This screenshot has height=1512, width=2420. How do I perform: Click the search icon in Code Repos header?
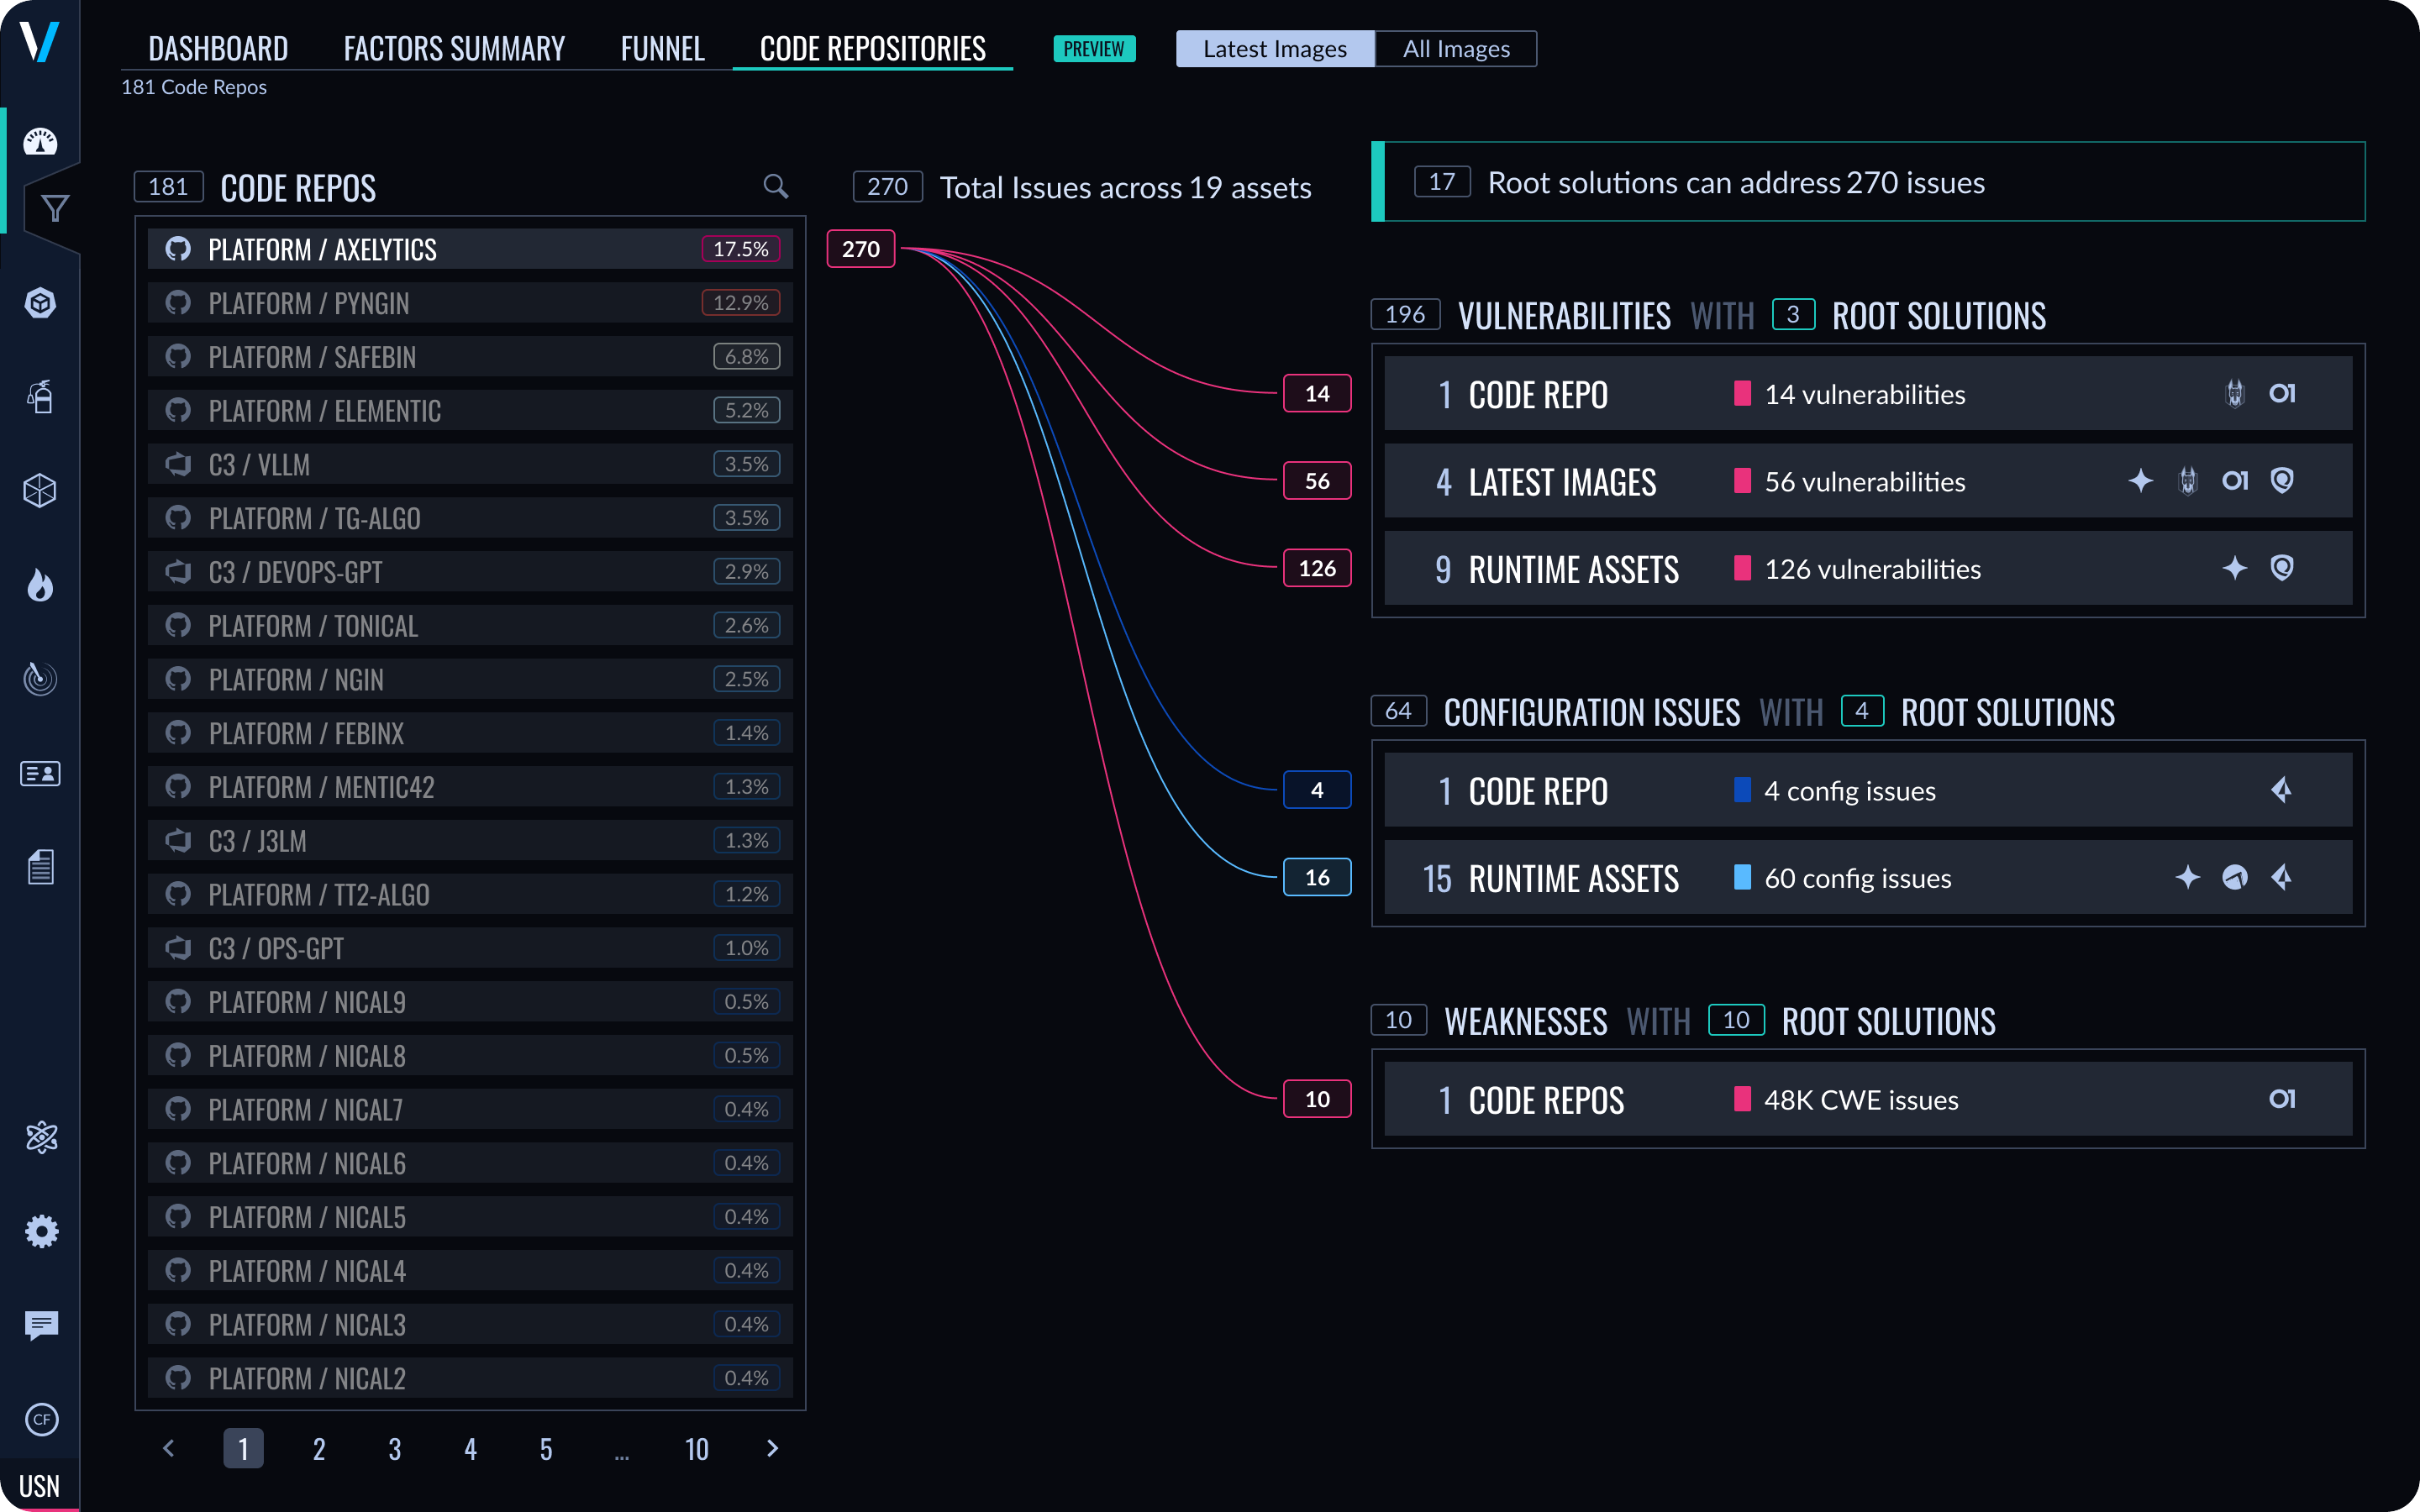click(776, 186)
